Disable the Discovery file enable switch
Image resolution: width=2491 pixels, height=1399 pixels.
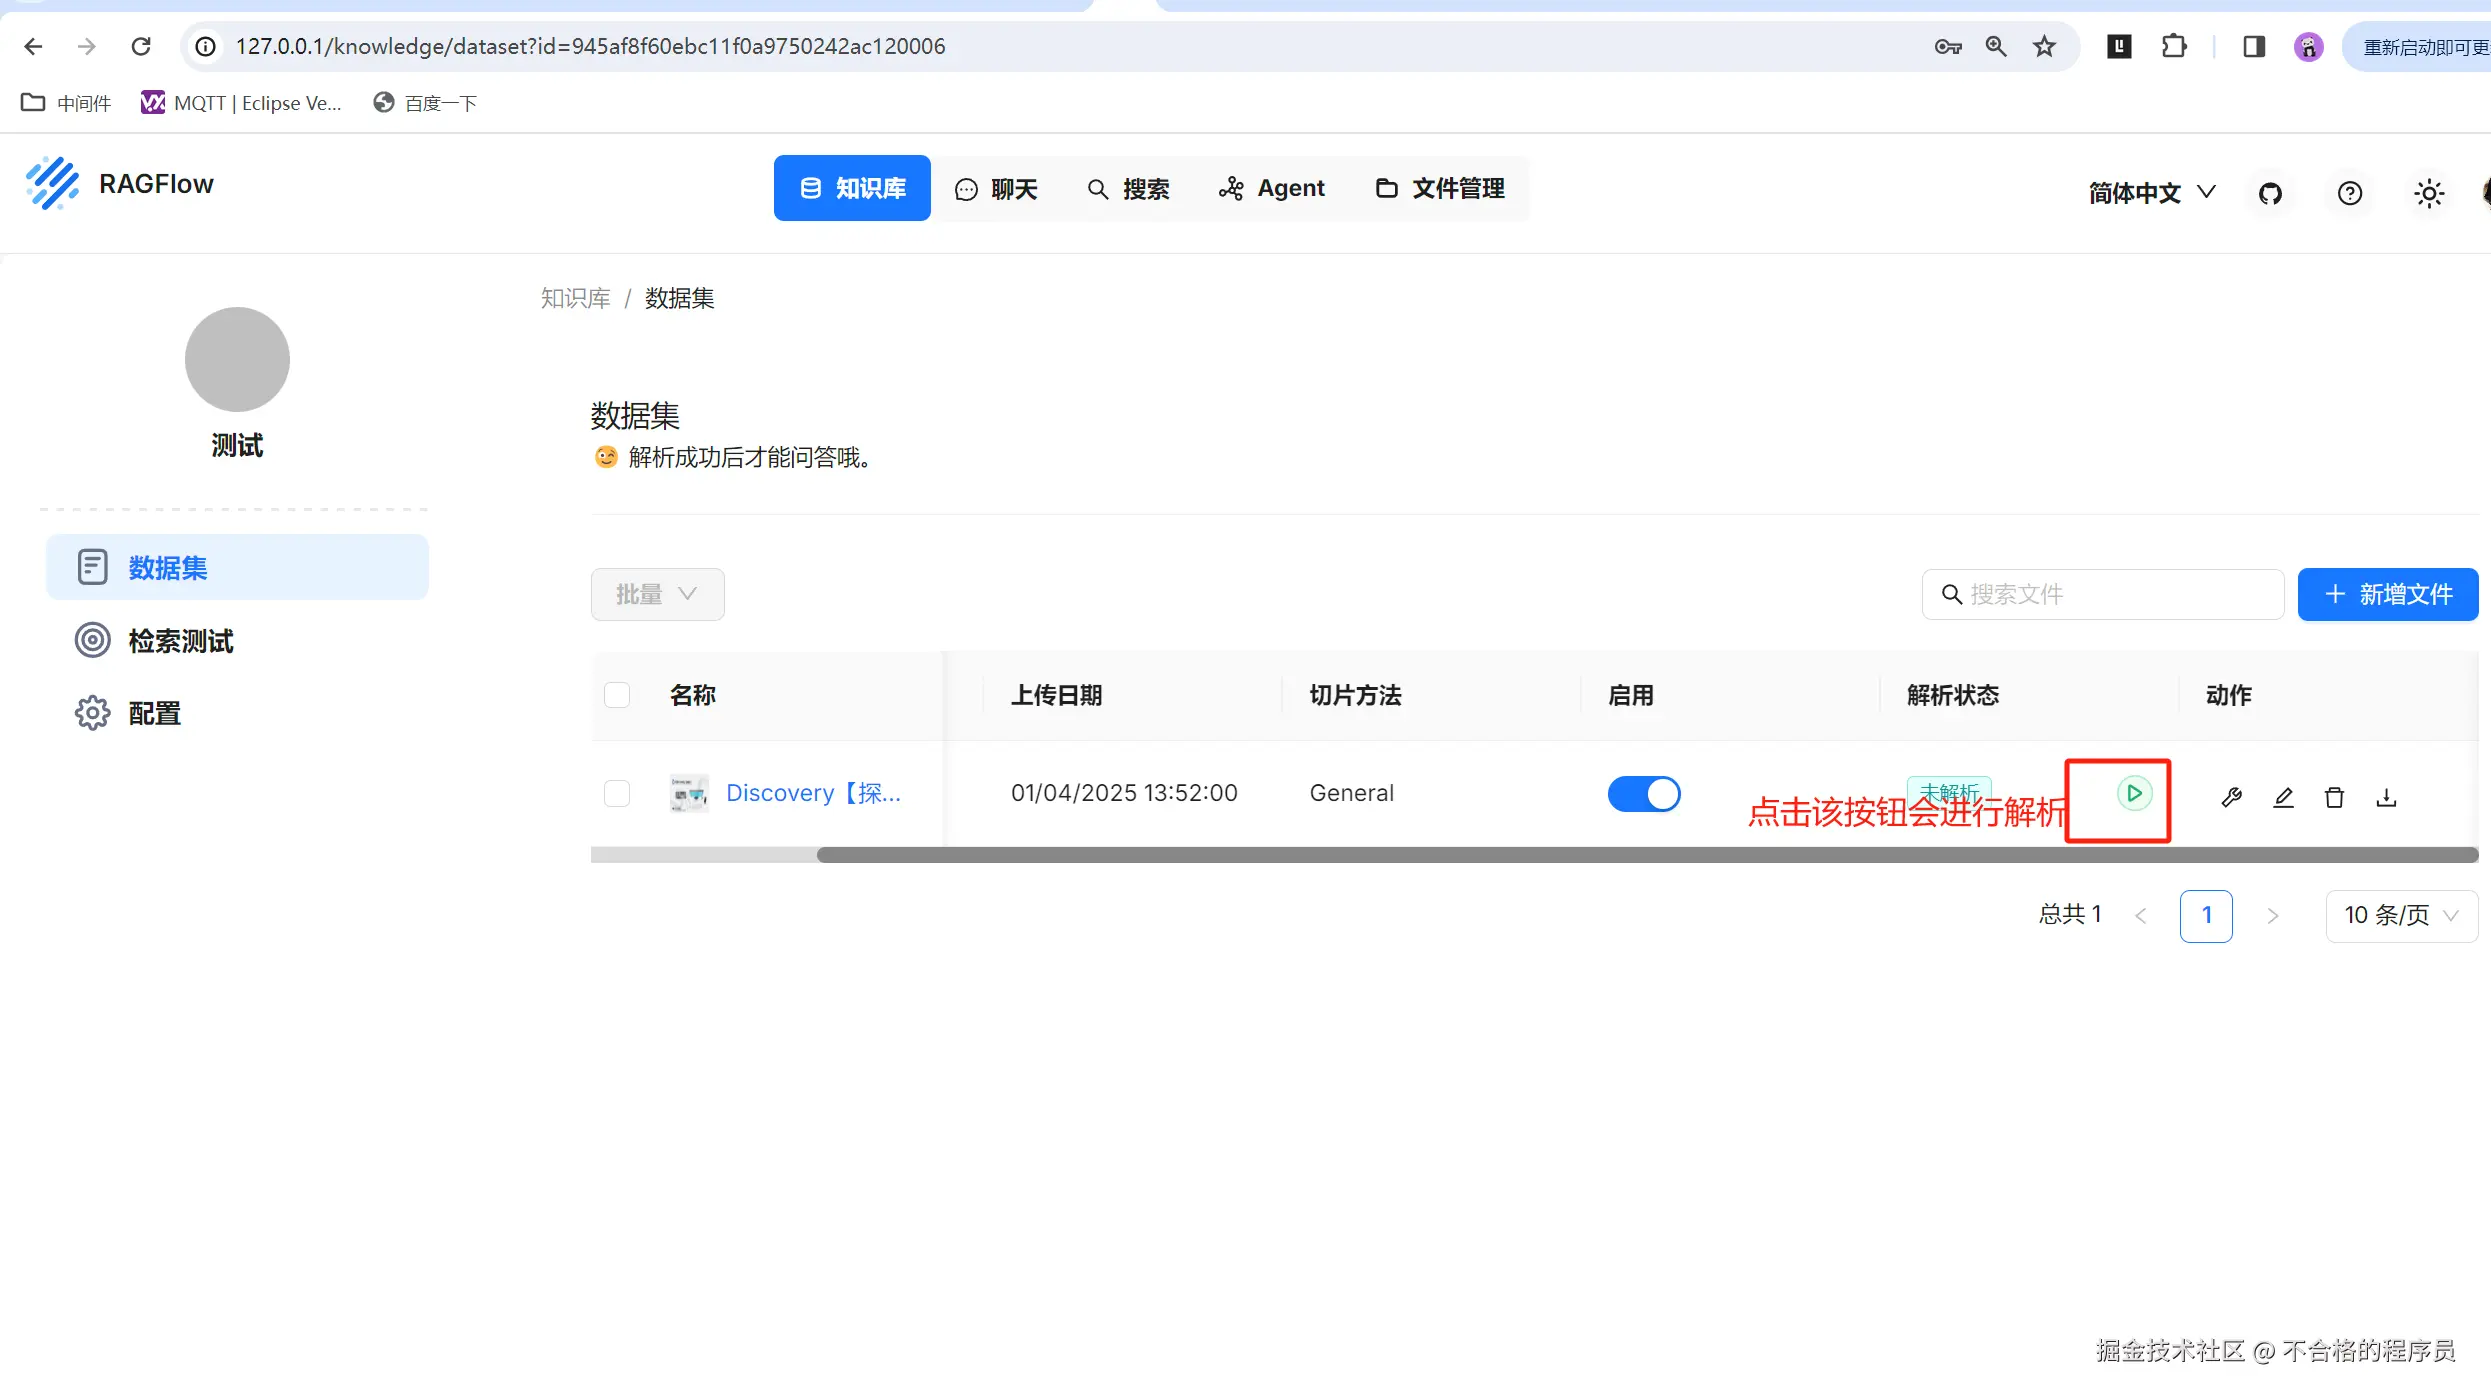1643,793
